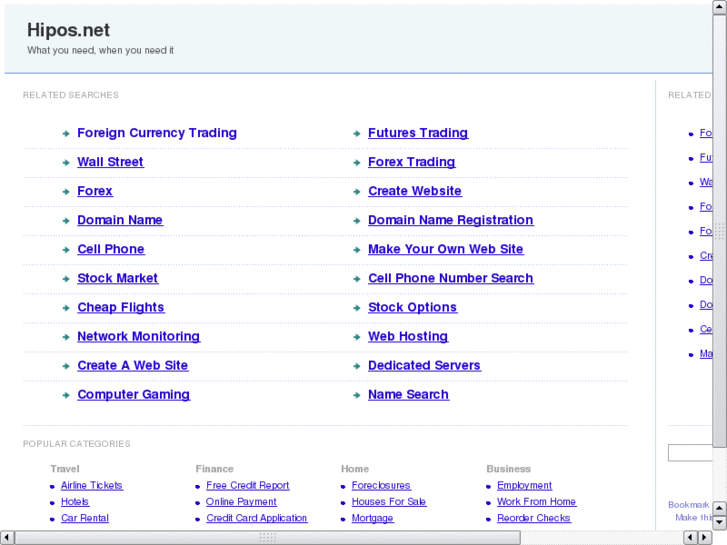The width and height of the screenshot is (727, 545).
Task: Open Credit Card Application link
Action: [x=257, y=518]
